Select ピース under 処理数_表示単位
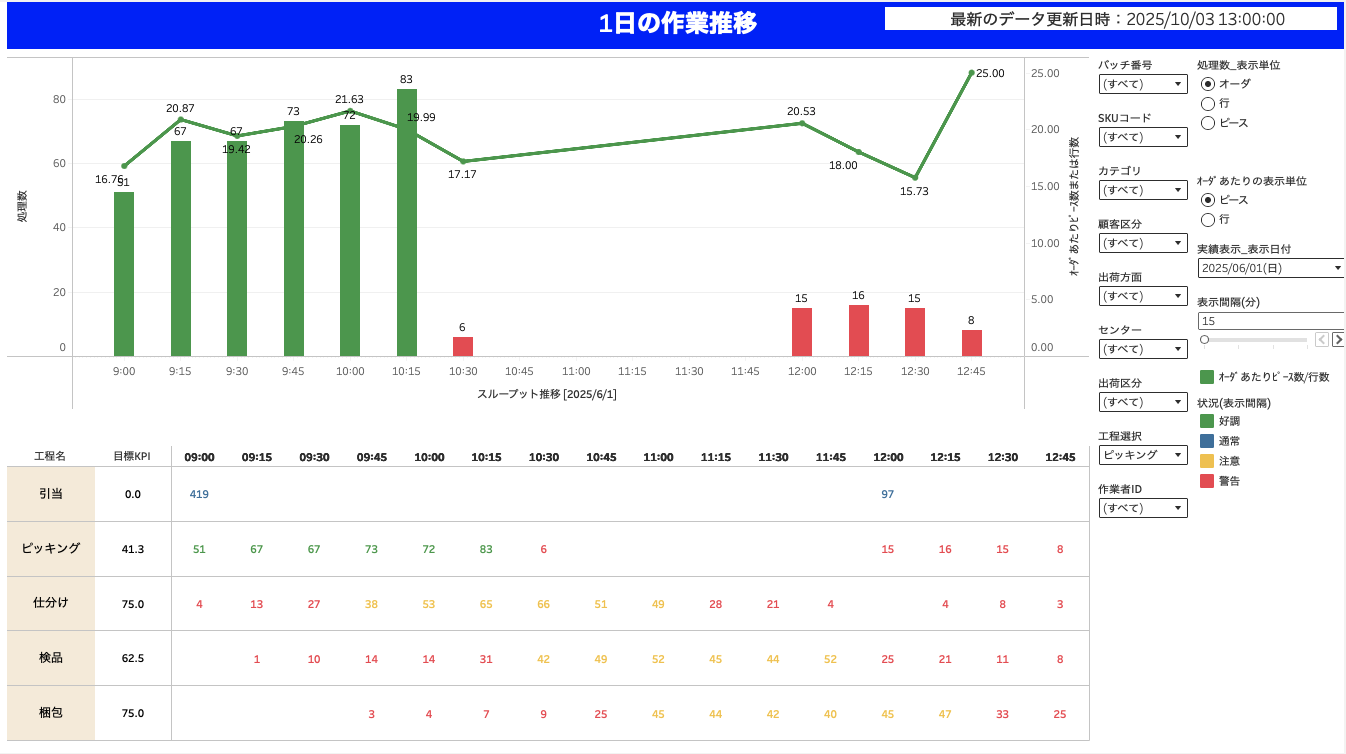Screen dimensions: 1346x754 click(1207, 123)
